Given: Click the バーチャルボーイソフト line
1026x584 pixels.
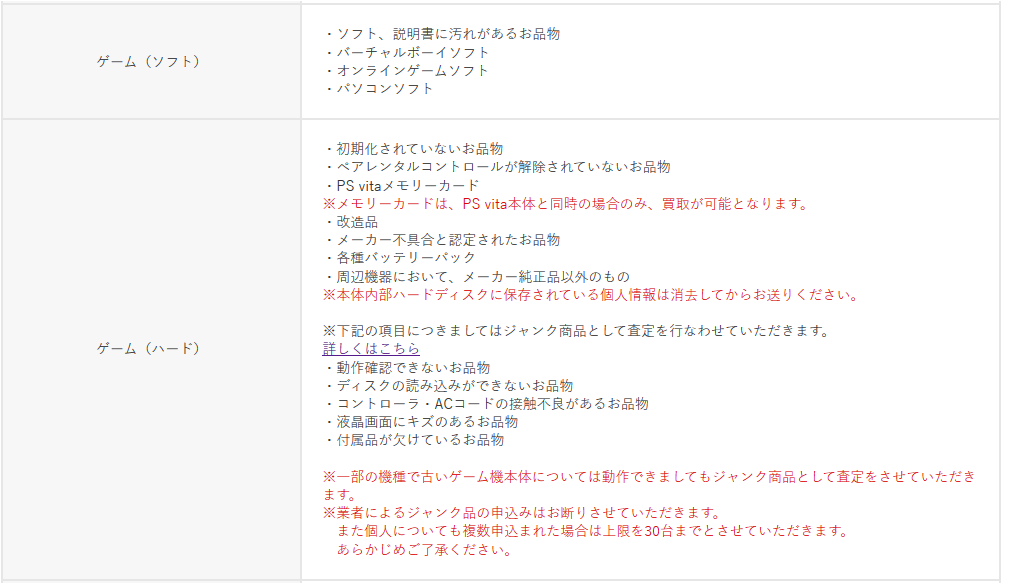Looking at the screenshot, I should click(407, 52).
